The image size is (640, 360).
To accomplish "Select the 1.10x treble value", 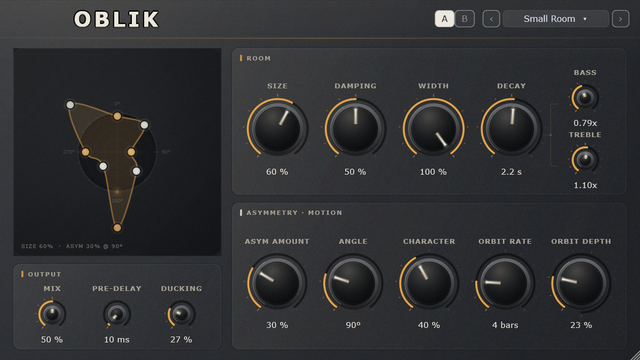I will pos(585,185).
